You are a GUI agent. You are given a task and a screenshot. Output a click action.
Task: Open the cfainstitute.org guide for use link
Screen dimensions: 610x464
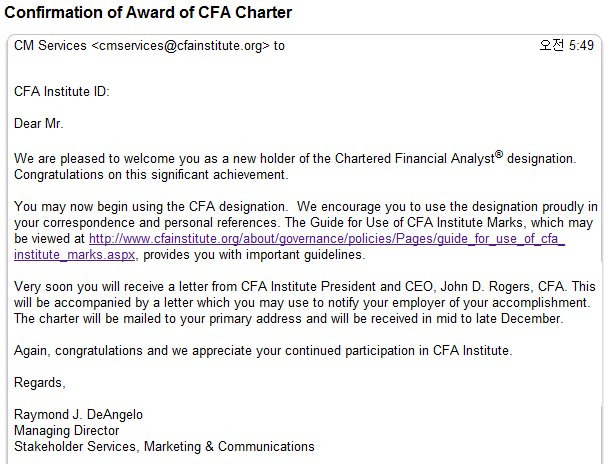point(327,238)
